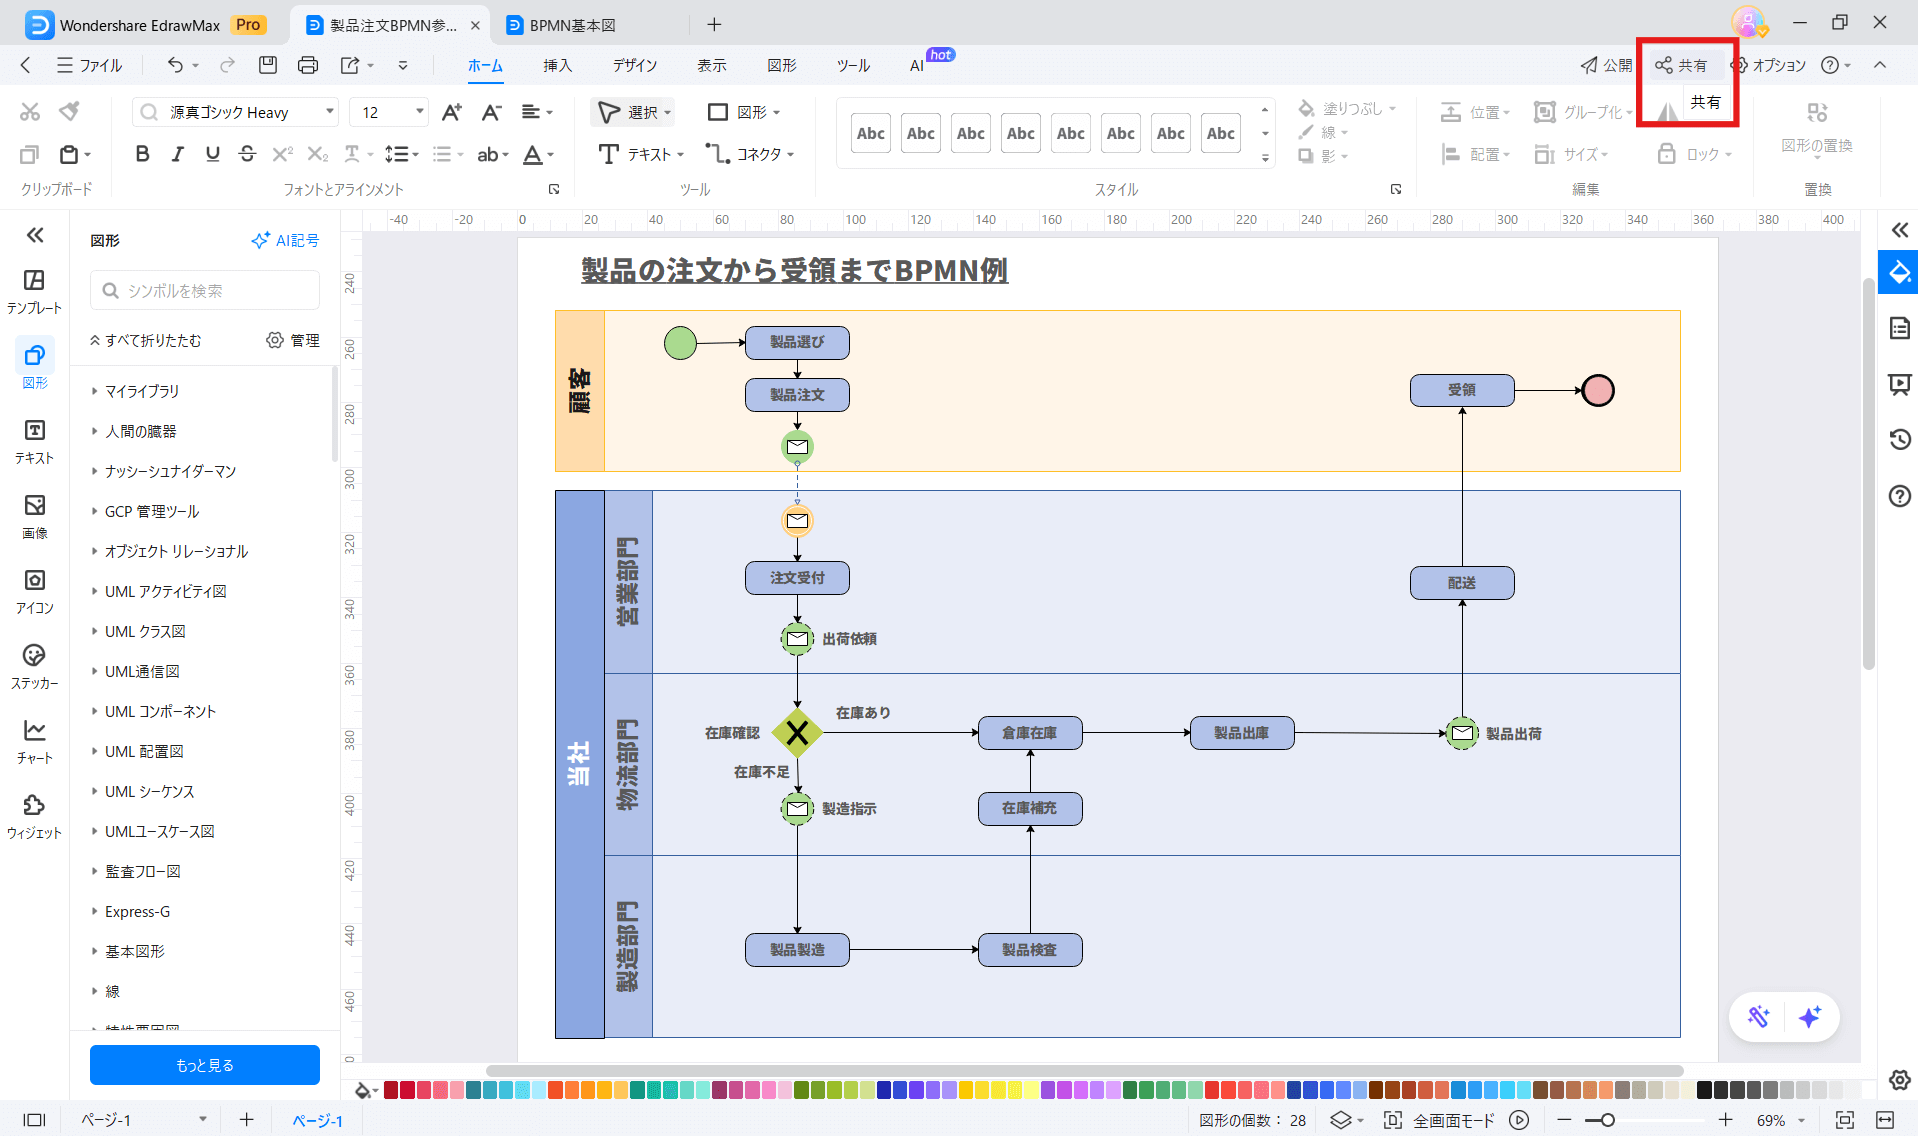Click すべて折りたたむ collapse all
The height and width of the screenshot is (1136, 1918).
pos(146,340)
